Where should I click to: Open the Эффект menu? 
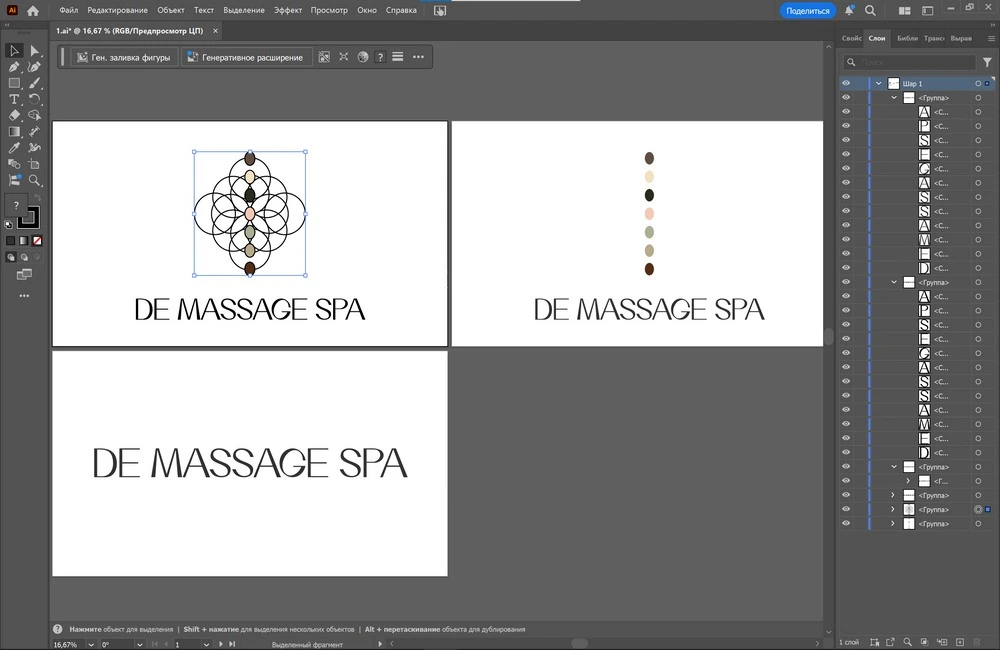pos(288,10)
